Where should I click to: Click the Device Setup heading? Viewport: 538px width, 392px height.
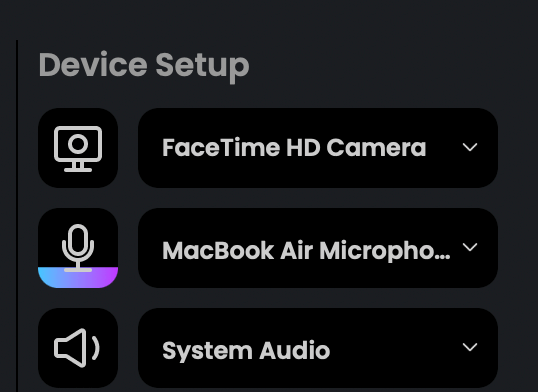point(144,66)
